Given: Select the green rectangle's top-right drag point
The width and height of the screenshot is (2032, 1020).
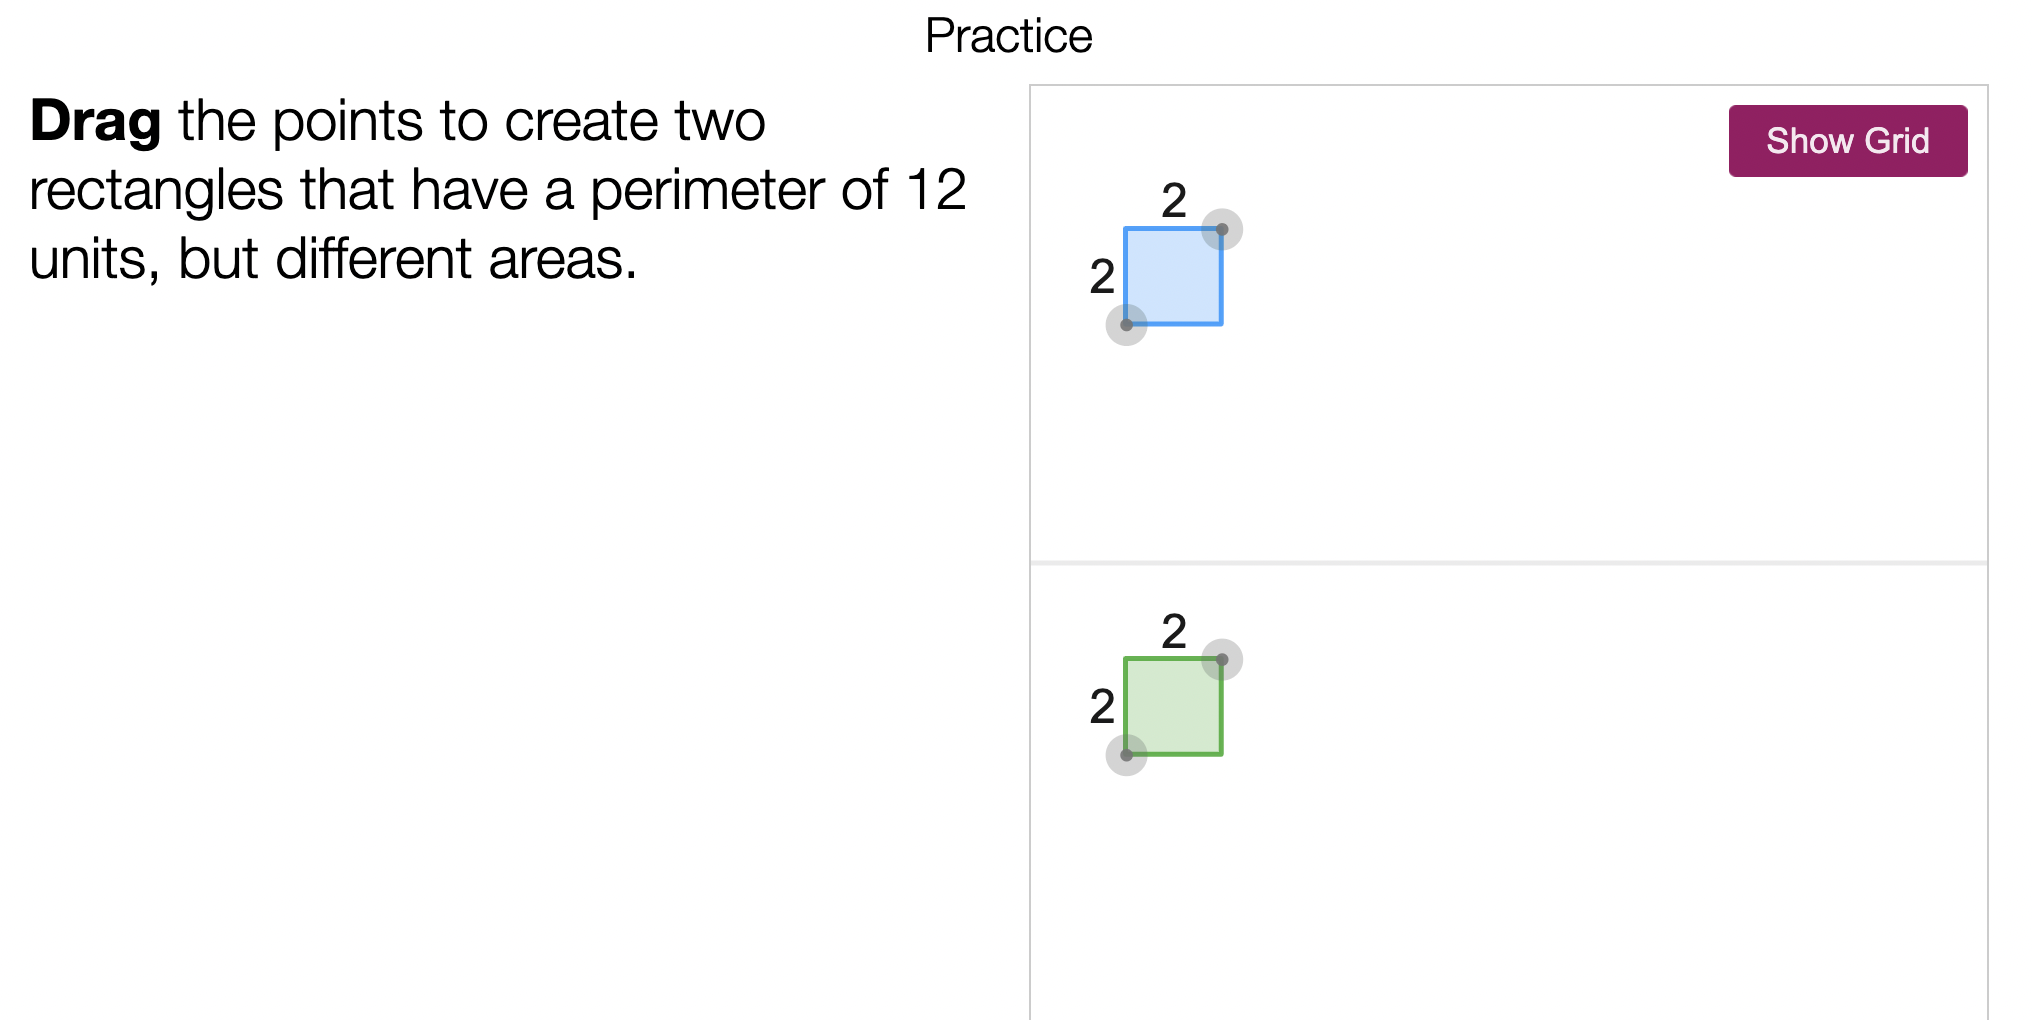Looking at the screenshot, I should click(1221, 659).
